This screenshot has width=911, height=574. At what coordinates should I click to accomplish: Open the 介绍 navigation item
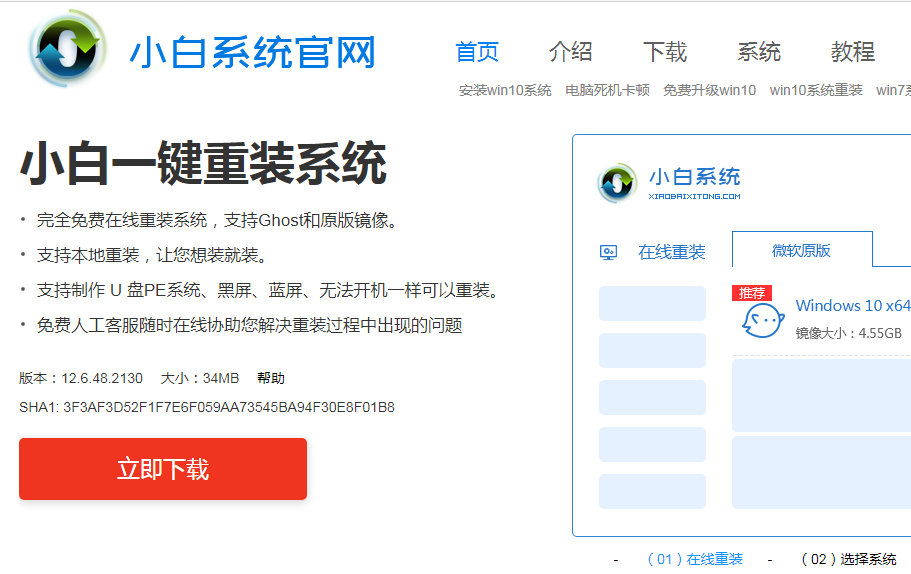[570, 52]
